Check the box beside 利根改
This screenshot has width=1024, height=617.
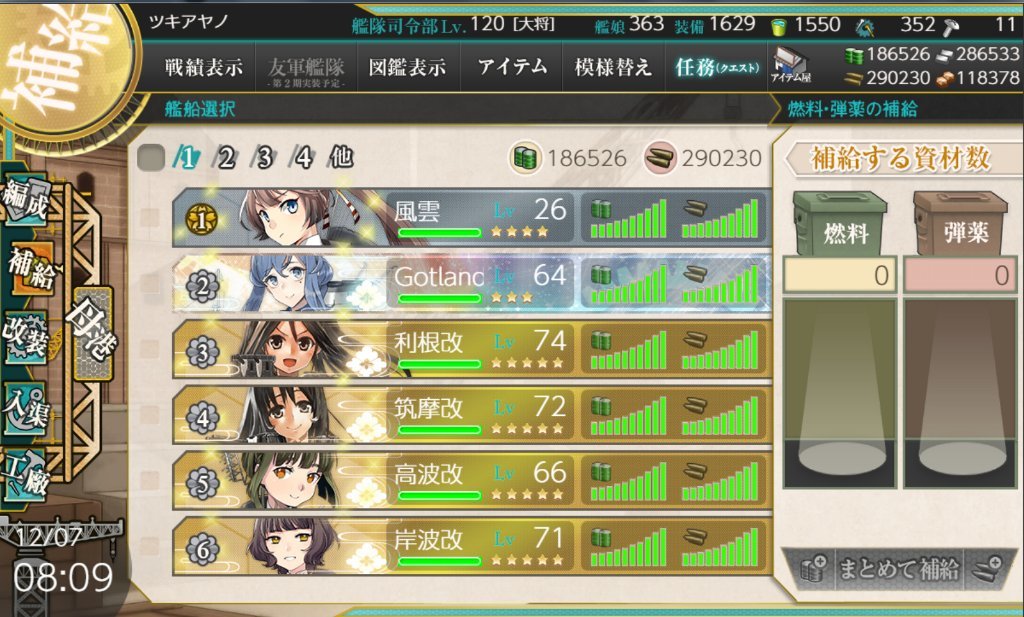pyautogui.click(x=150, y=349)
